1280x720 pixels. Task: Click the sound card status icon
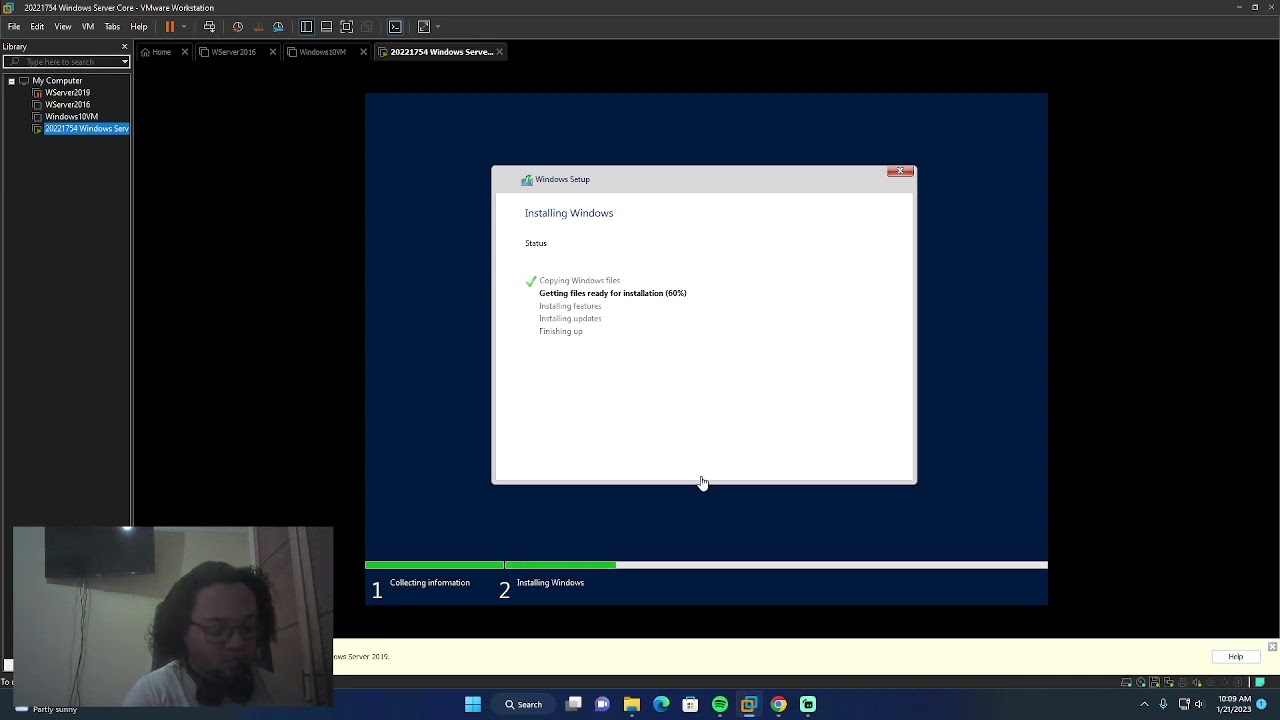click(x=1197, y=682)
